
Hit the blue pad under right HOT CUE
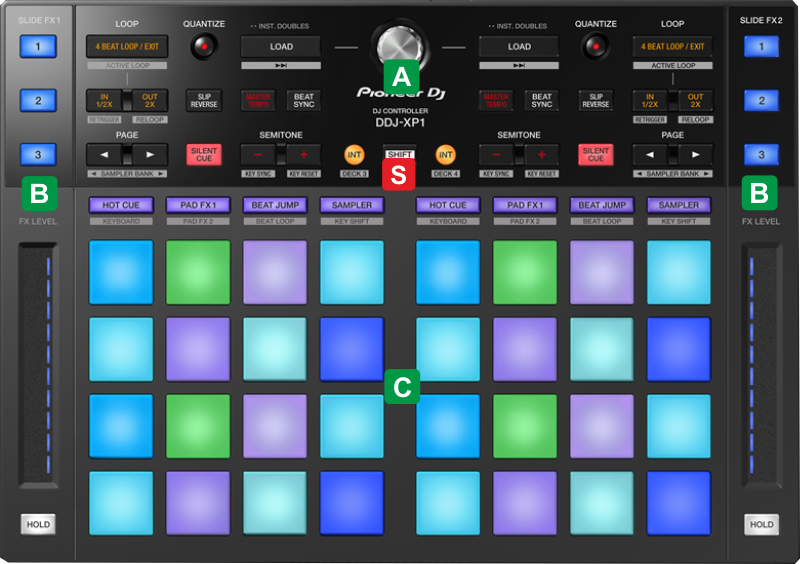pyautogui.click(x=448, y=272)
